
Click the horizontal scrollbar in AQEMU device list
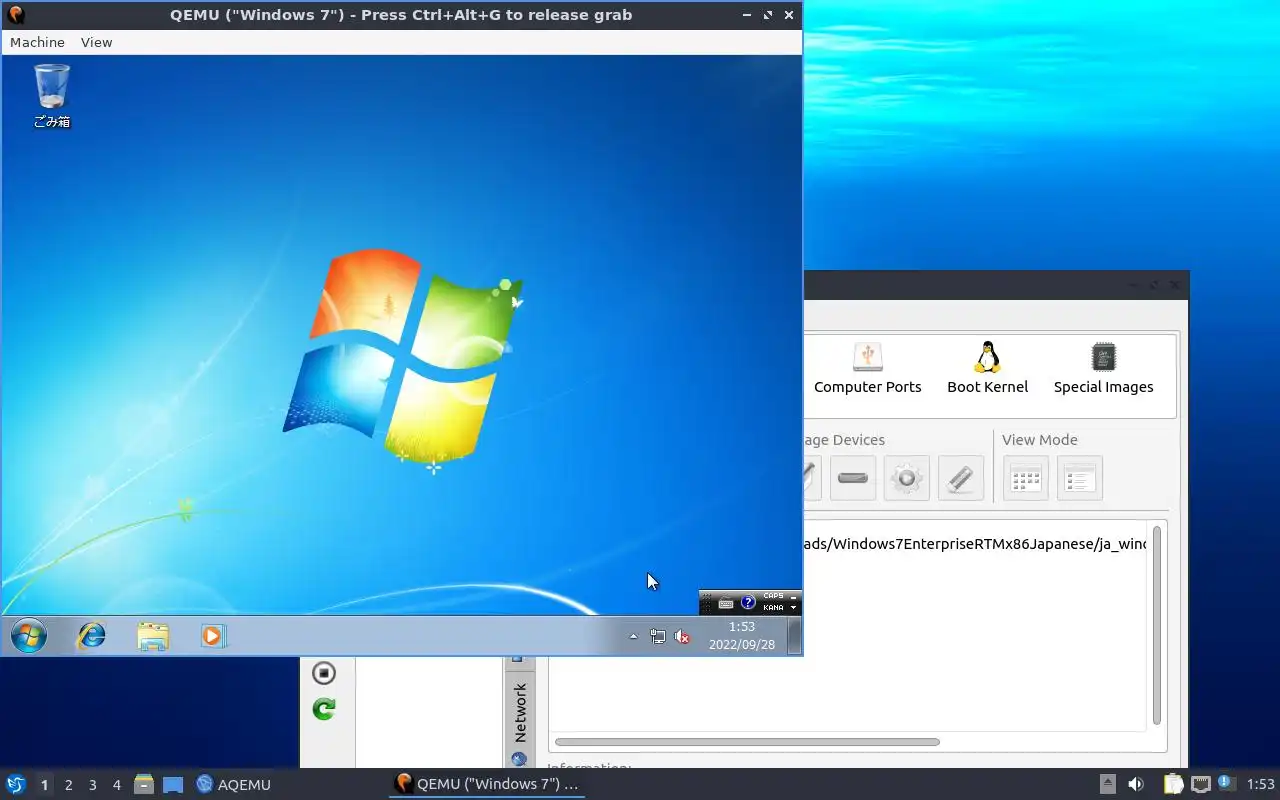pos(747,742)
